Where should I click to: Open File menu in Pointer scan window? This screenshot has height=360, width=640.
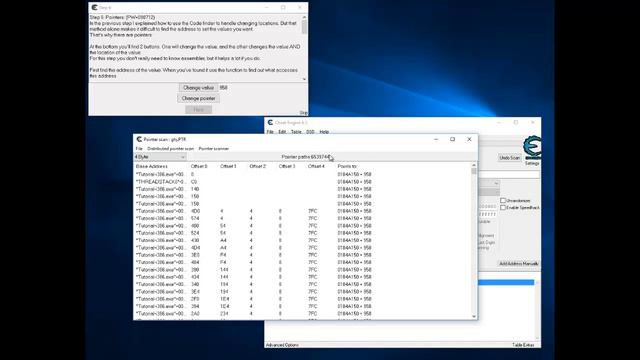click(139, 149)
